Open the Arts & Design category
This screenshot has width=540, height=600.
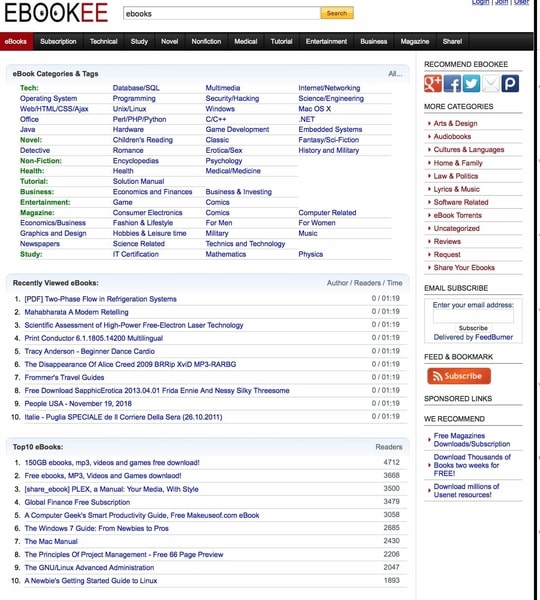[455, 123]
